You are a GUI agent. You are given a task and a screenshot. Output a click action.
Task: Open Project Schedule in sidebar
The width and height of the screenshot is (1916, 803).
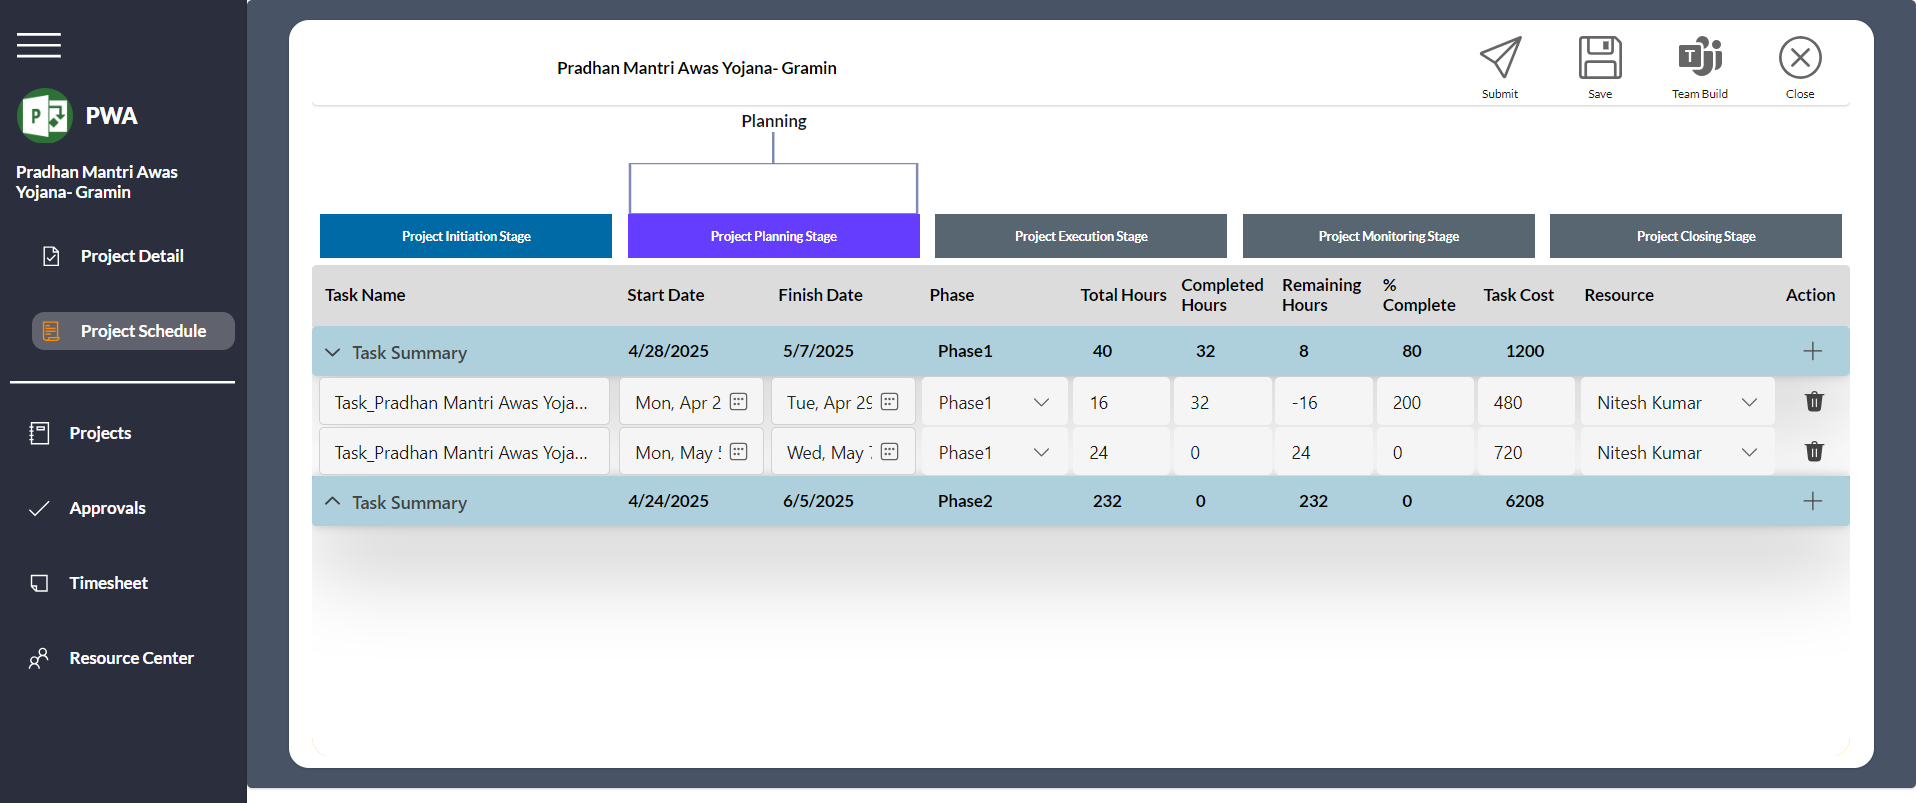click(x=133, y=331)
